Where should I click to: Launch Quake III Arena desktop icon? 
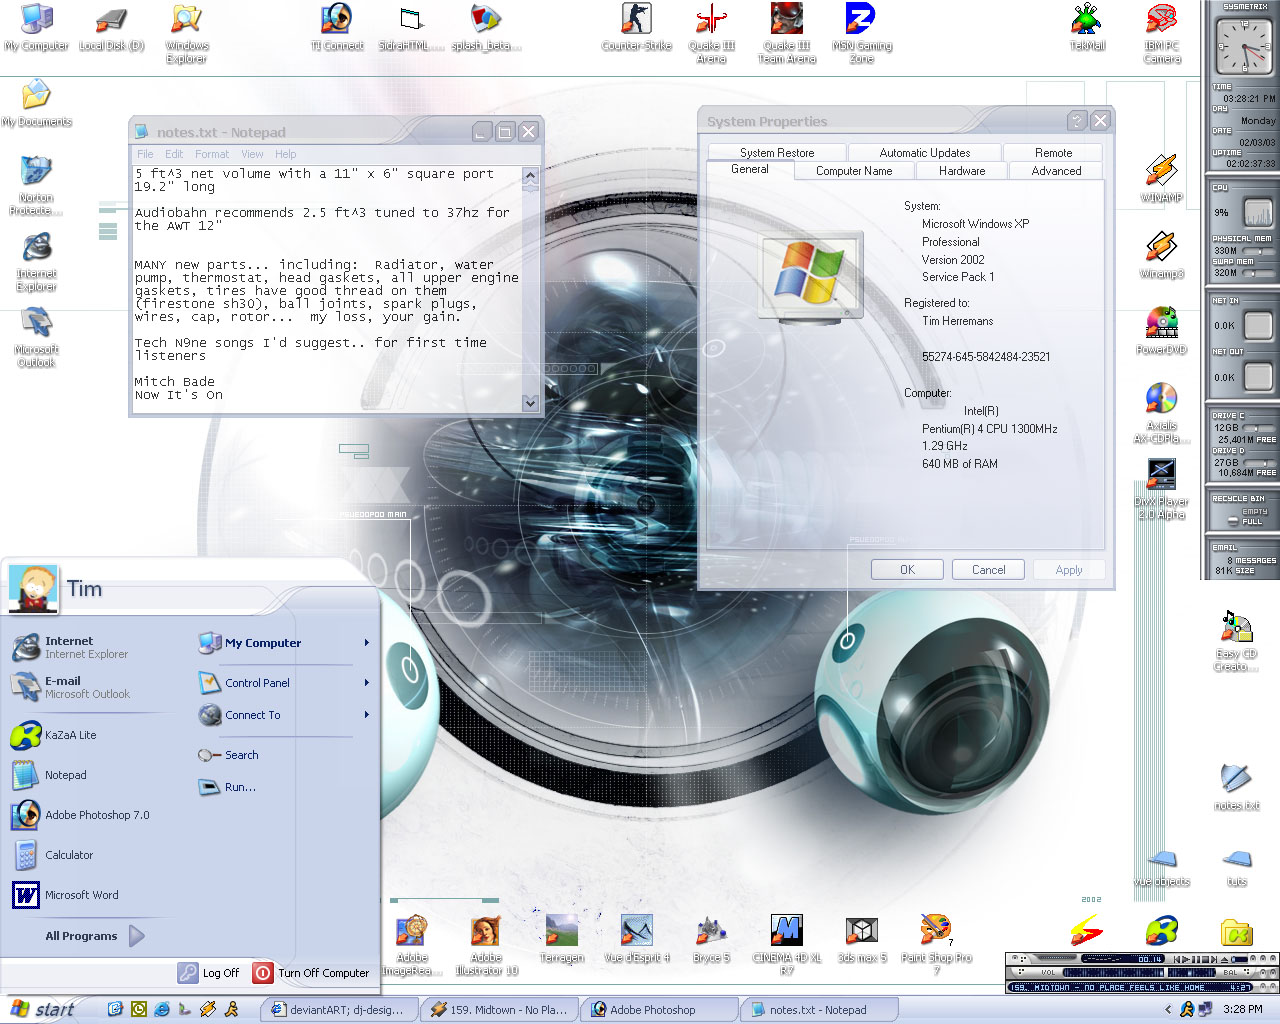pyautogui.click(x=711, y=34)
